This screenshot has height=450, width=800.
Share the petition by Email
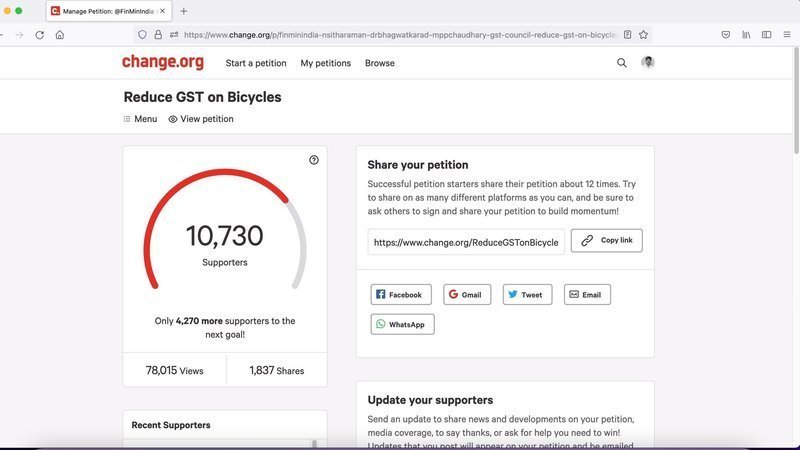587,295
